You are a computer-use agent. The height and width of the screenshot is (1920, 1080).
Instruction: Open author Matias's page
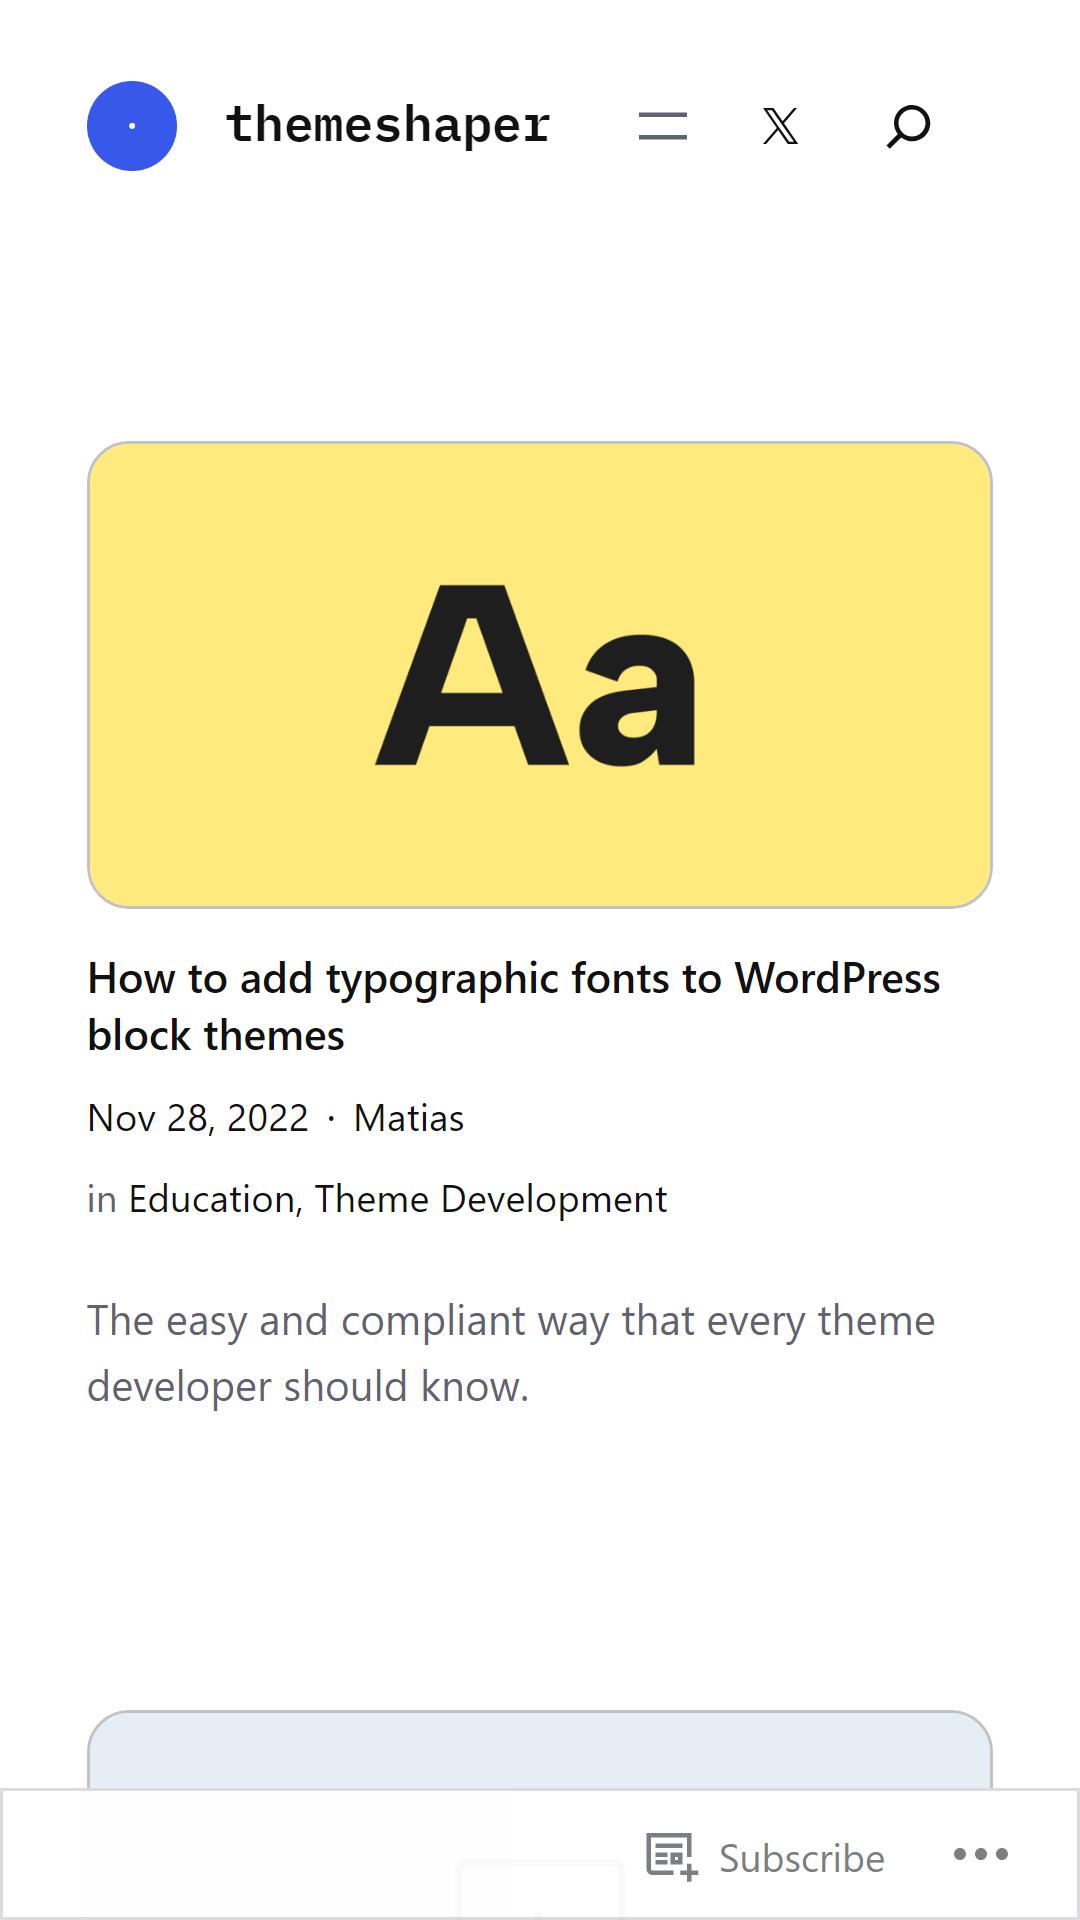[x=409, y=1118]
